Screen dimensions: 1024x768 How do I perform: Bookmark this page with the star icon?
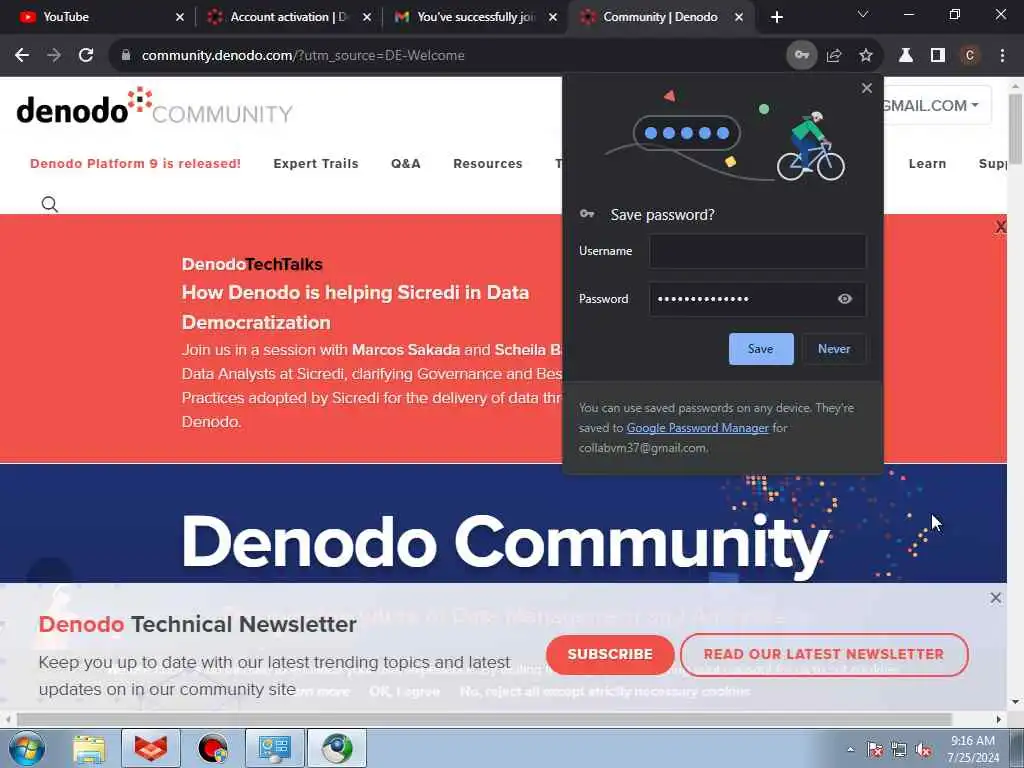866,56
